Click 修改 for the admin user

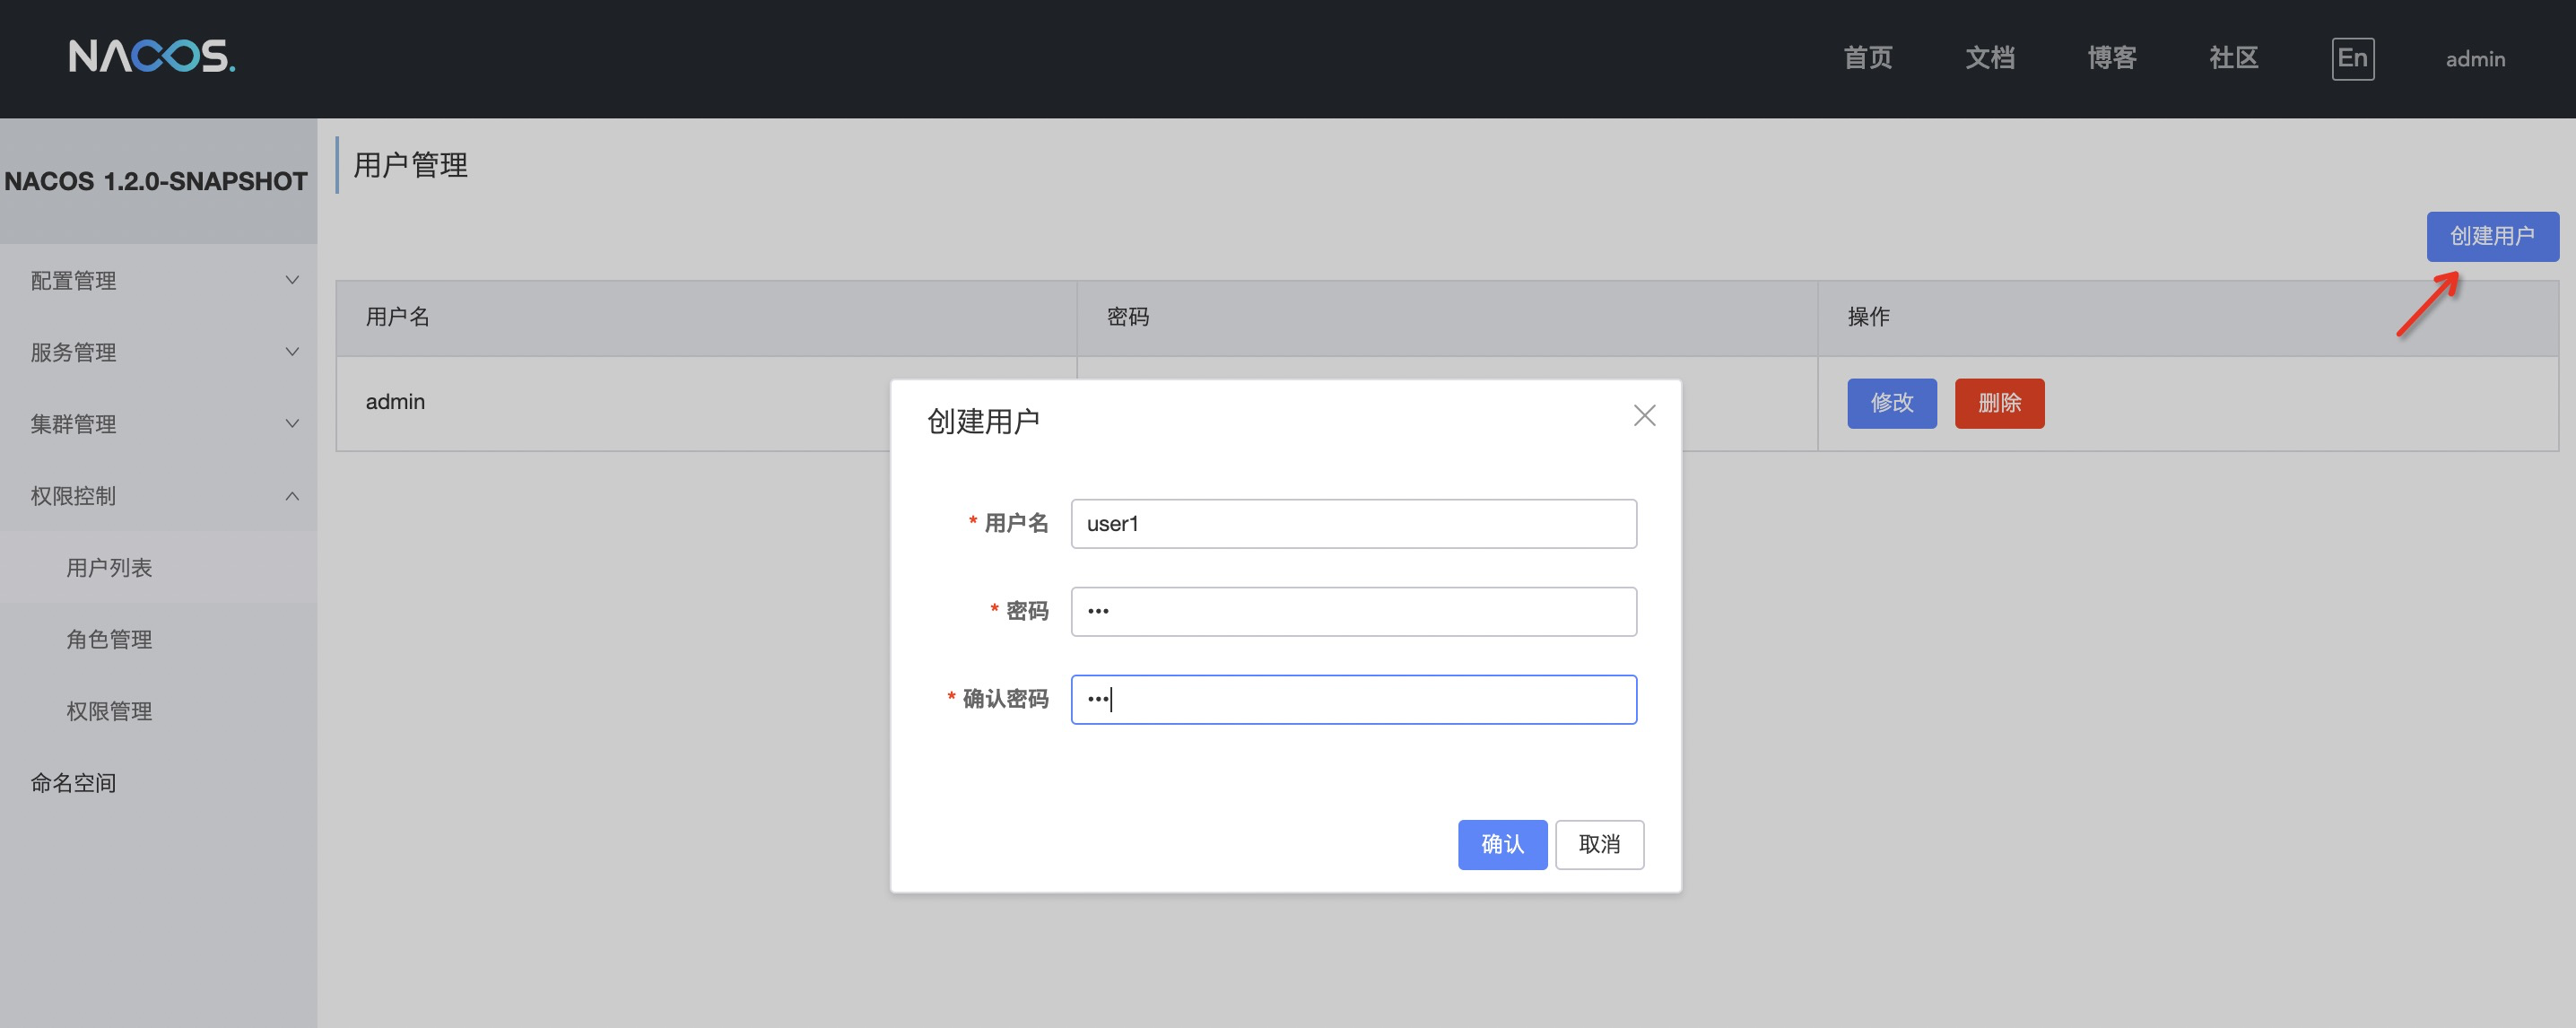pos(1891,403)
